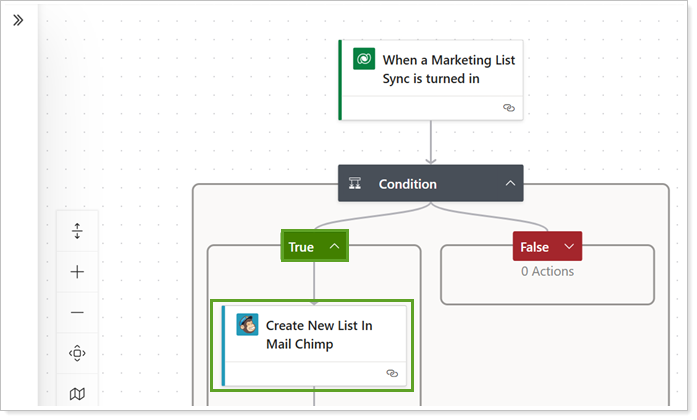The width and height of the screenshot is (697, 420).
Task: Select the False branch label
Action: [x=535, y=247]
